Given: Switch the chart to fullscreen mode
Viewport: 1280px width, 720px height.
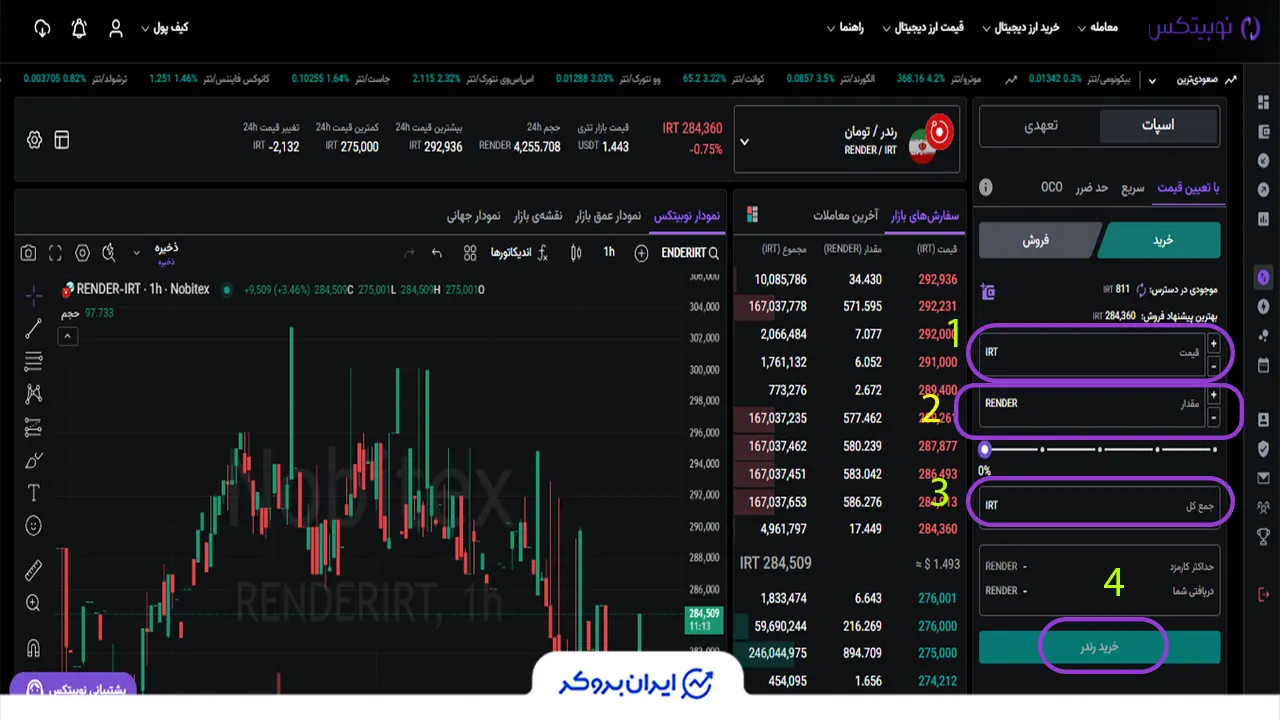Looking at the screenshot, I should (x=55, y=253).
